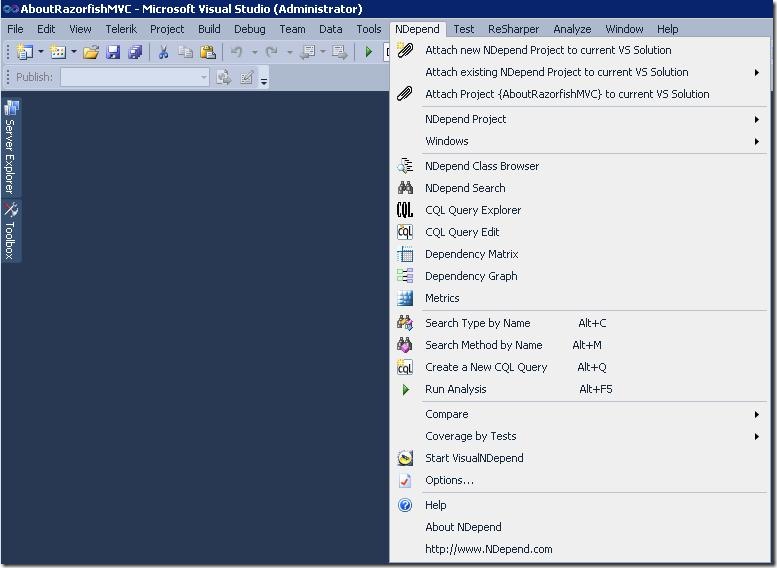This screenshot has width=777, height=568.
Task: Click the Publish Web toolbar icon
Action: 223,77
